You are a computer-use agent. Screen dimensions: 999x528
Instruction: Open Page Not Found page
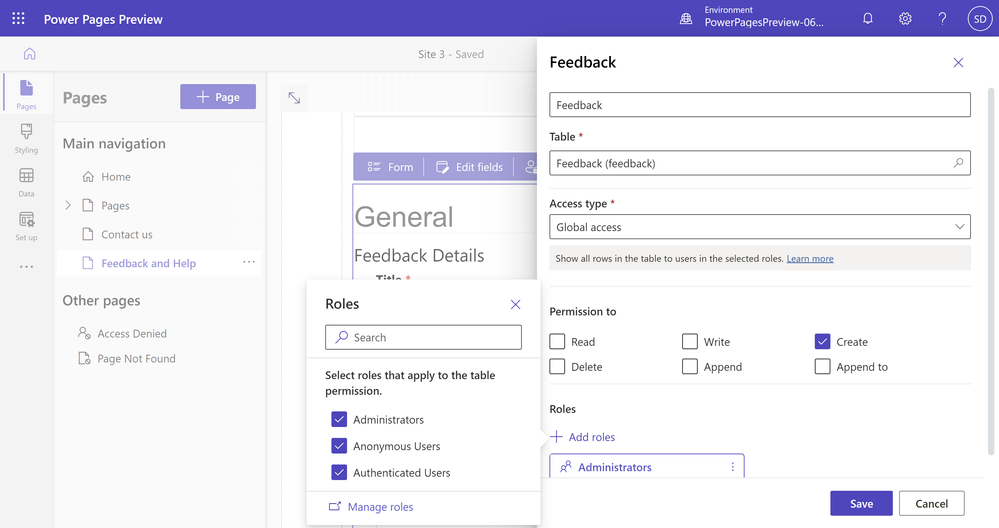(136, 359)
